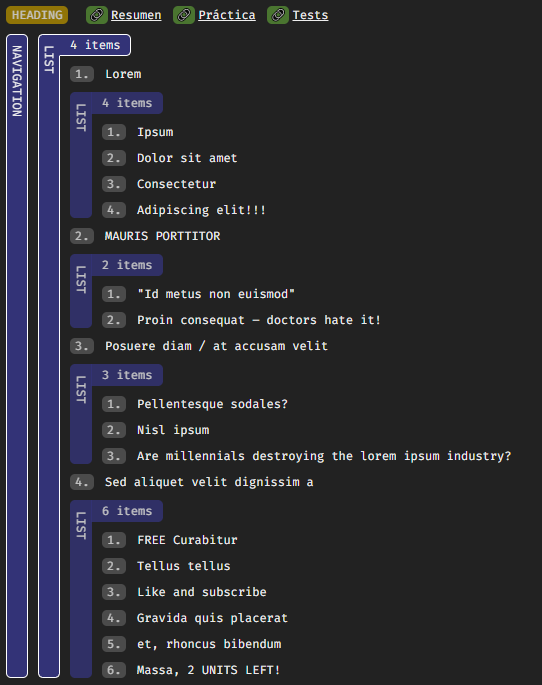The width and height of the screenshot is (542, 685).
Task: Select "Like and subscribe" item
Action: (x=202, y=592)
